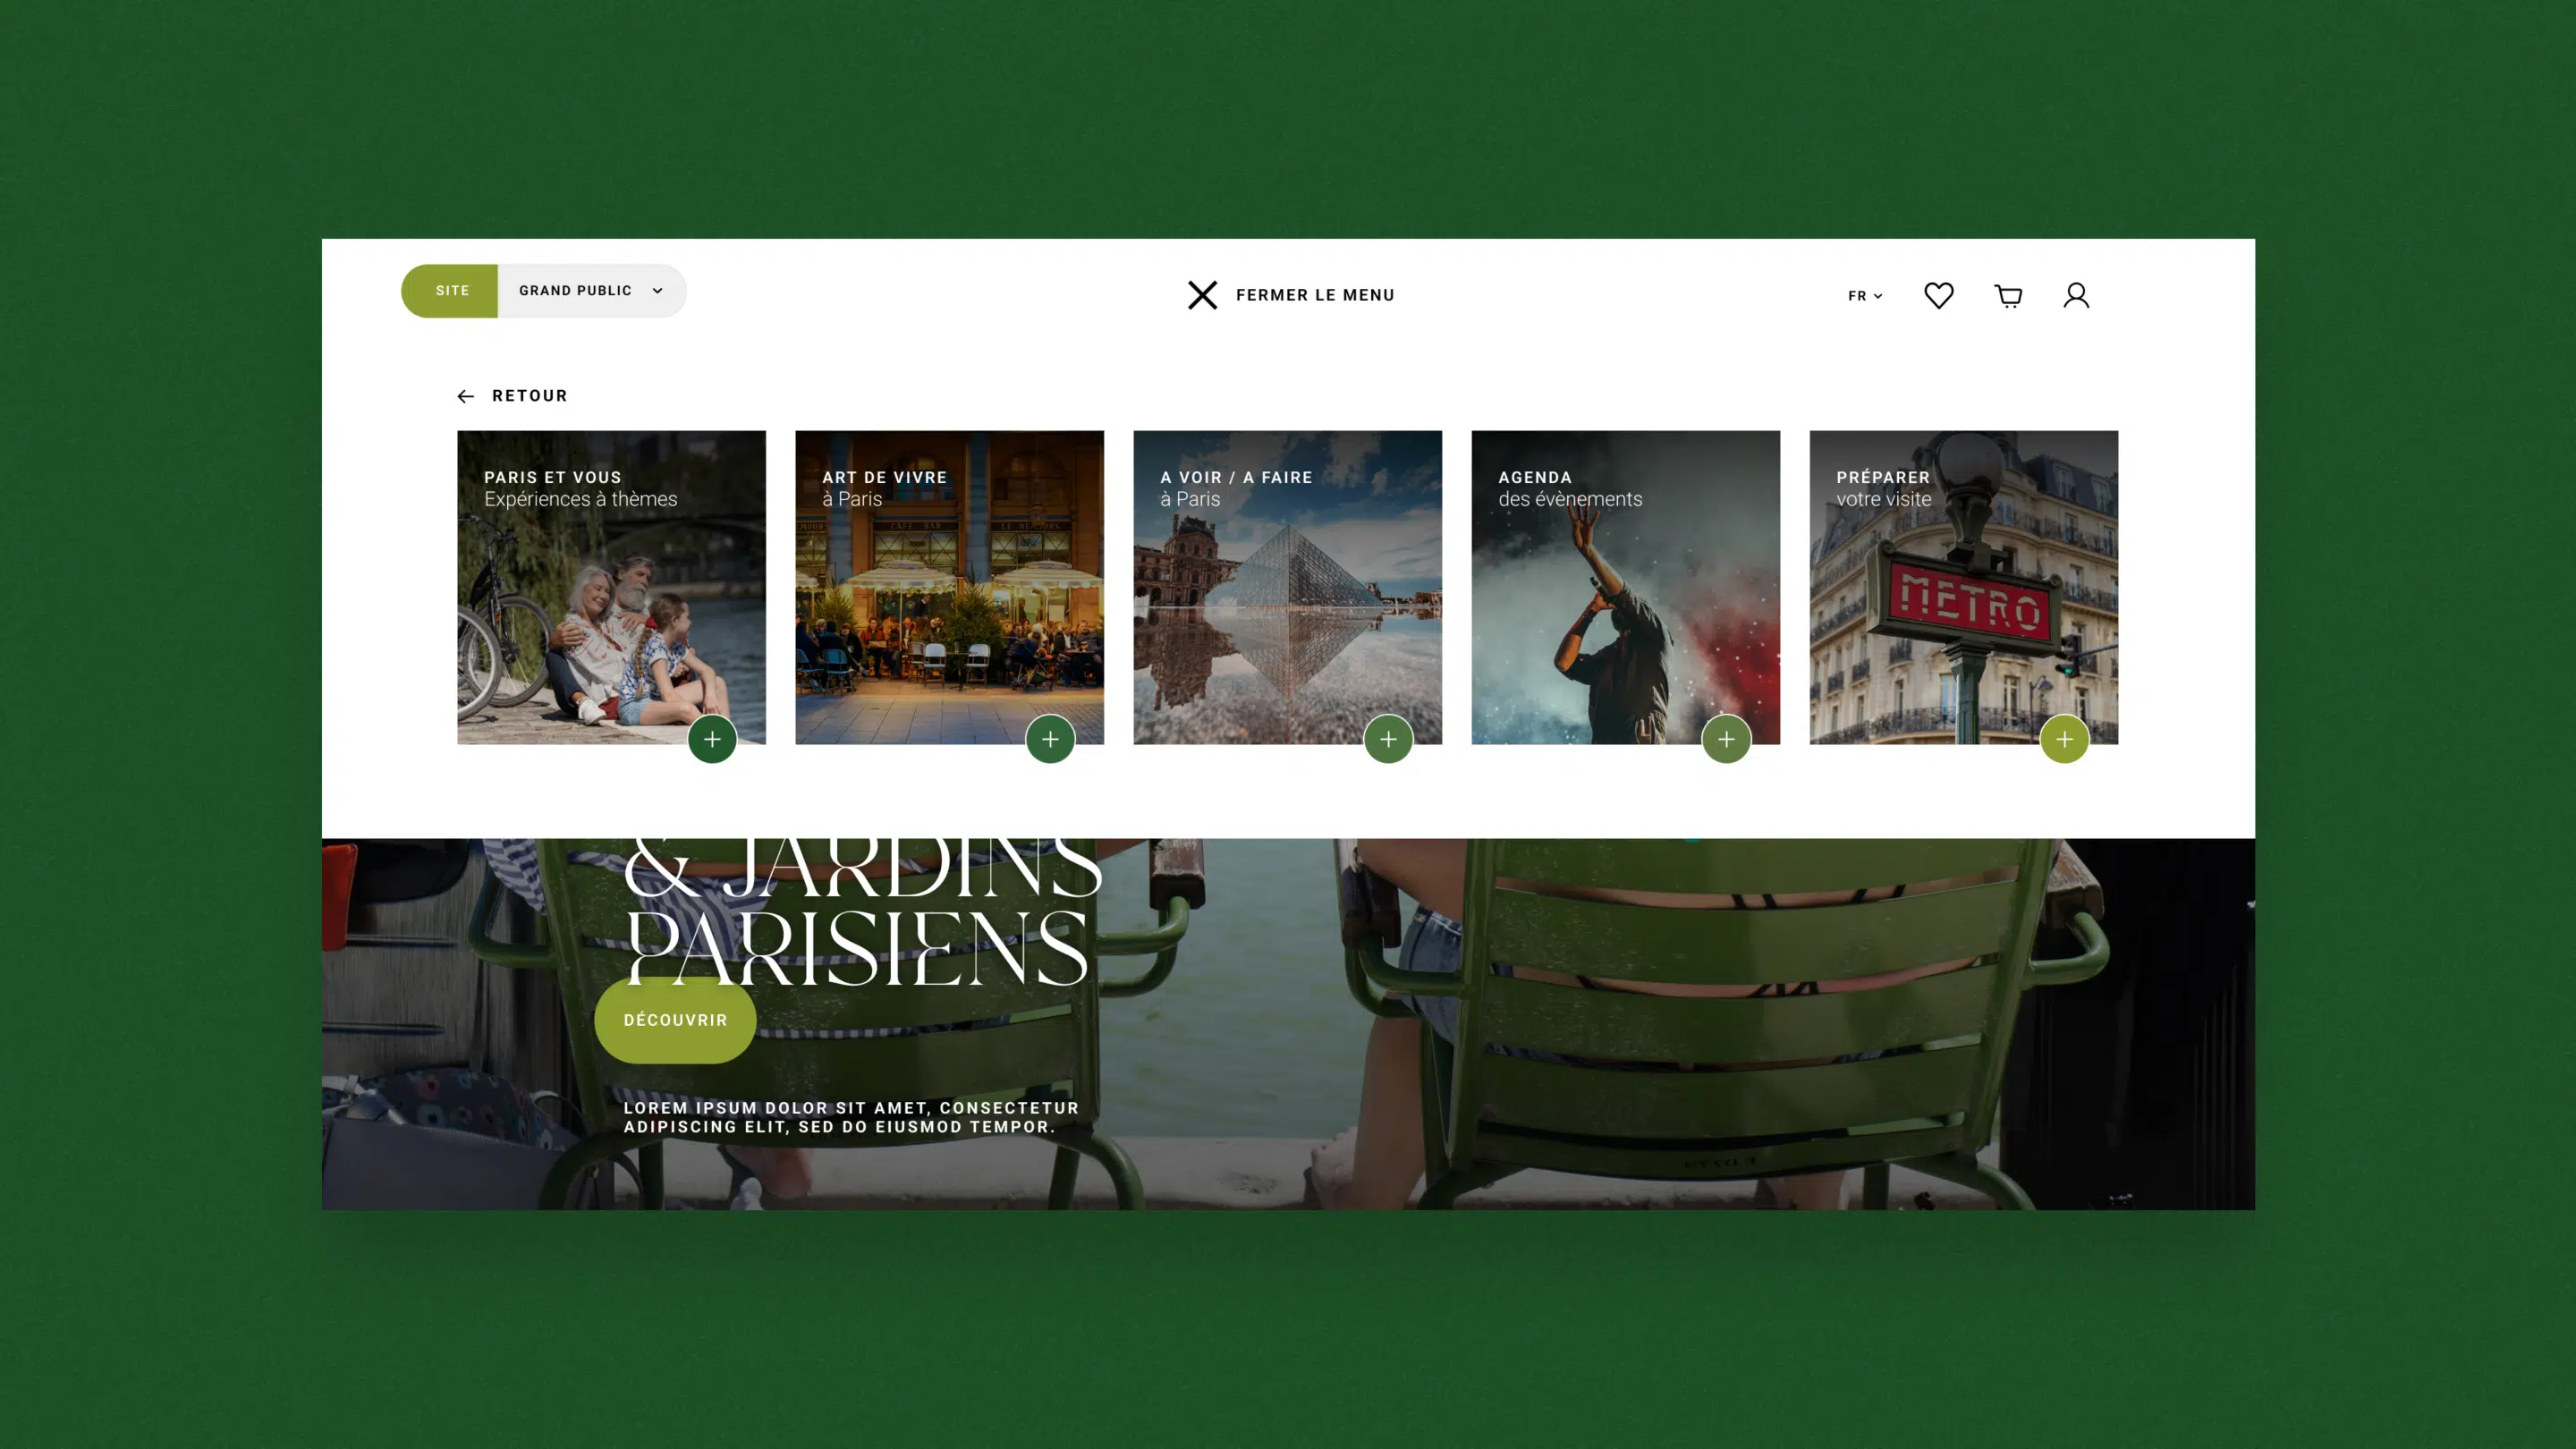Open the FR language dropdown
The image size is (2576, 1449).
click(1864, 296)
